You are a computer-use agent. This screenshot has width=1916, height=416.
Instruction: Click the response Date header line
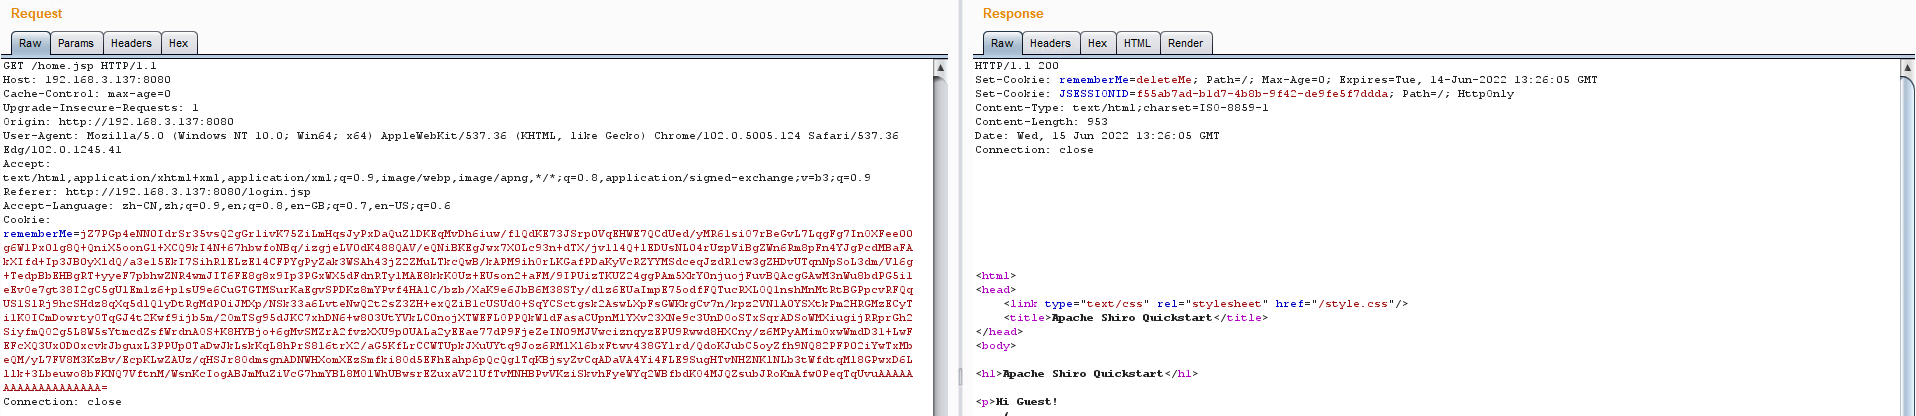1097,136
